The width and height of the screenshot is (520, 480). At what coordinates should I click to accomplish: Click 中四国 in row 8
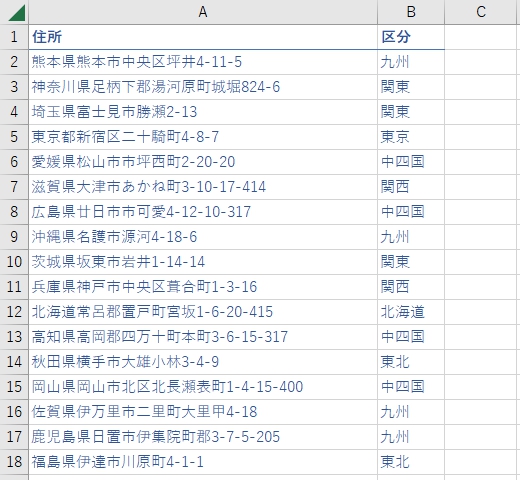(411, 212)
